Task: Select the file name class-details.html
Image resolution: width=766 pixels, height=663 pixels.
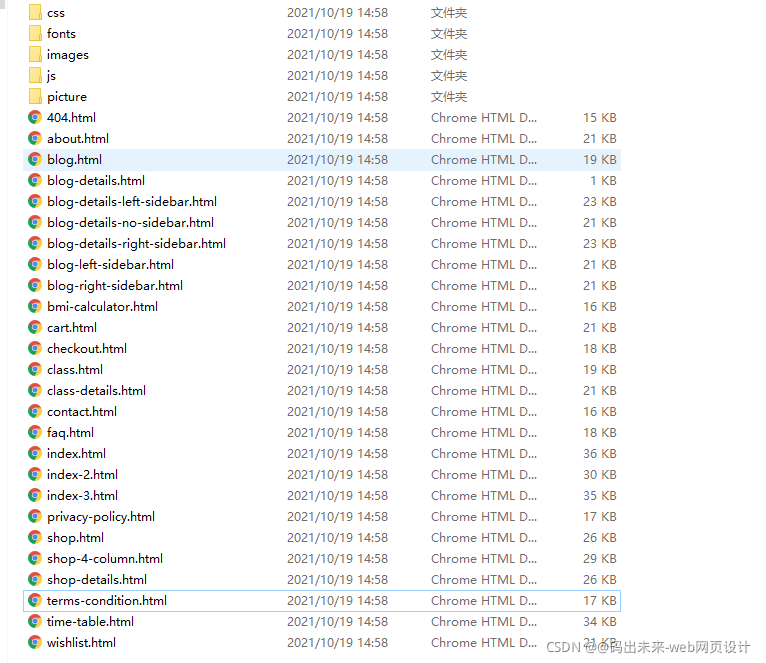Action: click(x=96, y=391)
